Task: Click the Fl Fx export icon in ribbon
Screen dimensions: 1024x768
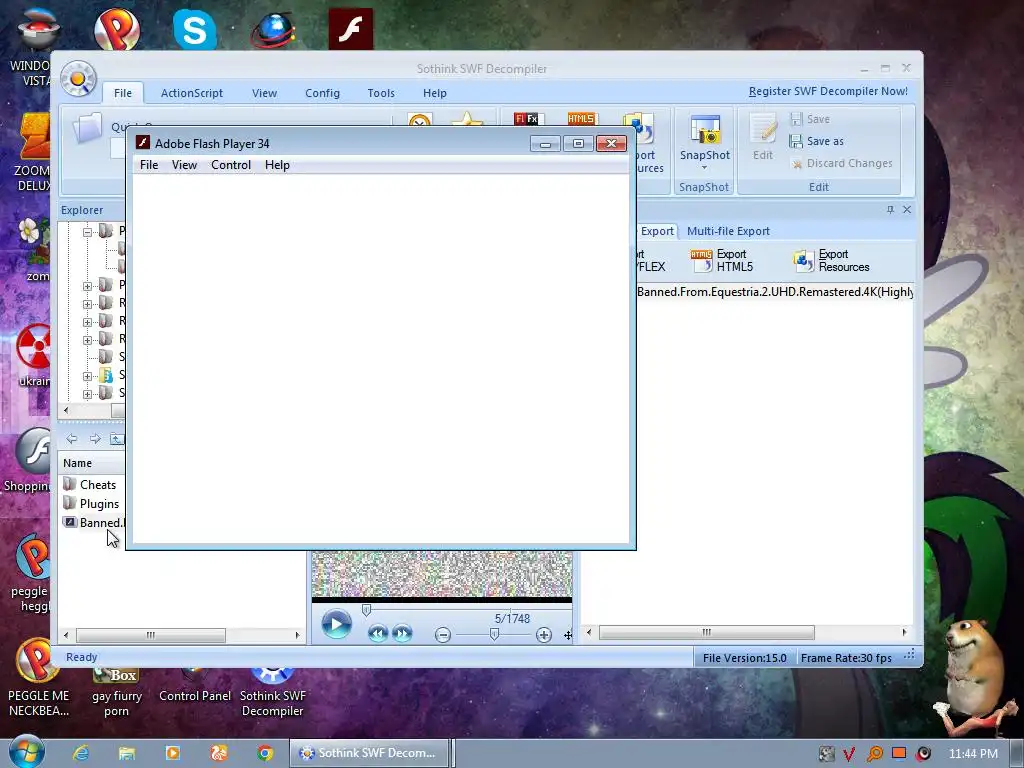Action: pyautogui.click(x=528, y=119)
